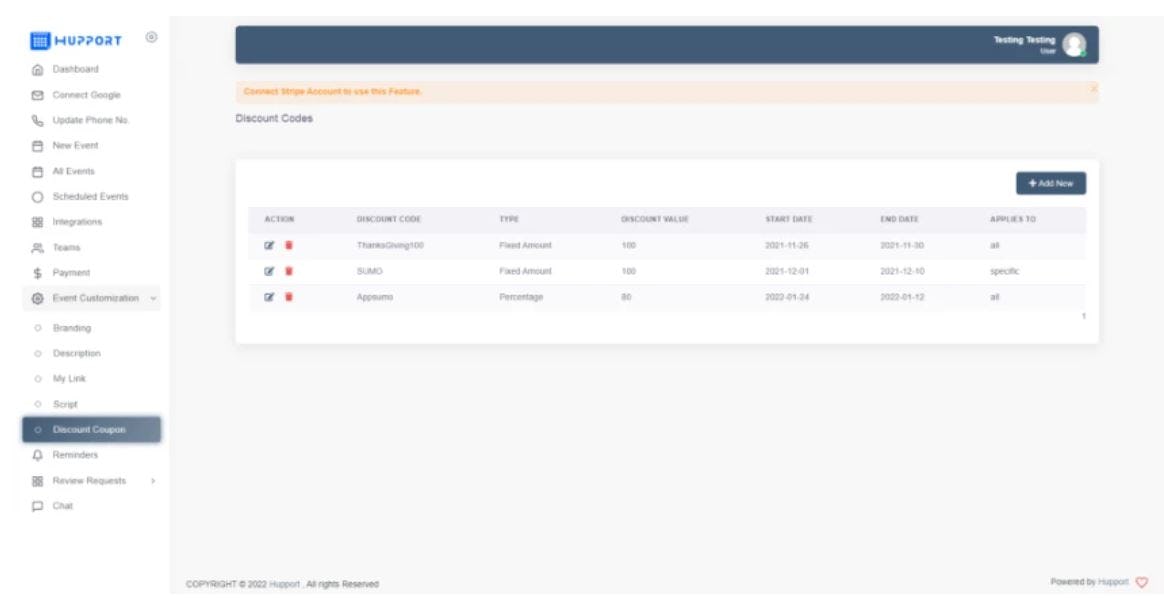The height and width of the screenshot is (605, 1164).
Task: Dismiss the Stripe Account warning banner
Action: tap(1090, 90)
